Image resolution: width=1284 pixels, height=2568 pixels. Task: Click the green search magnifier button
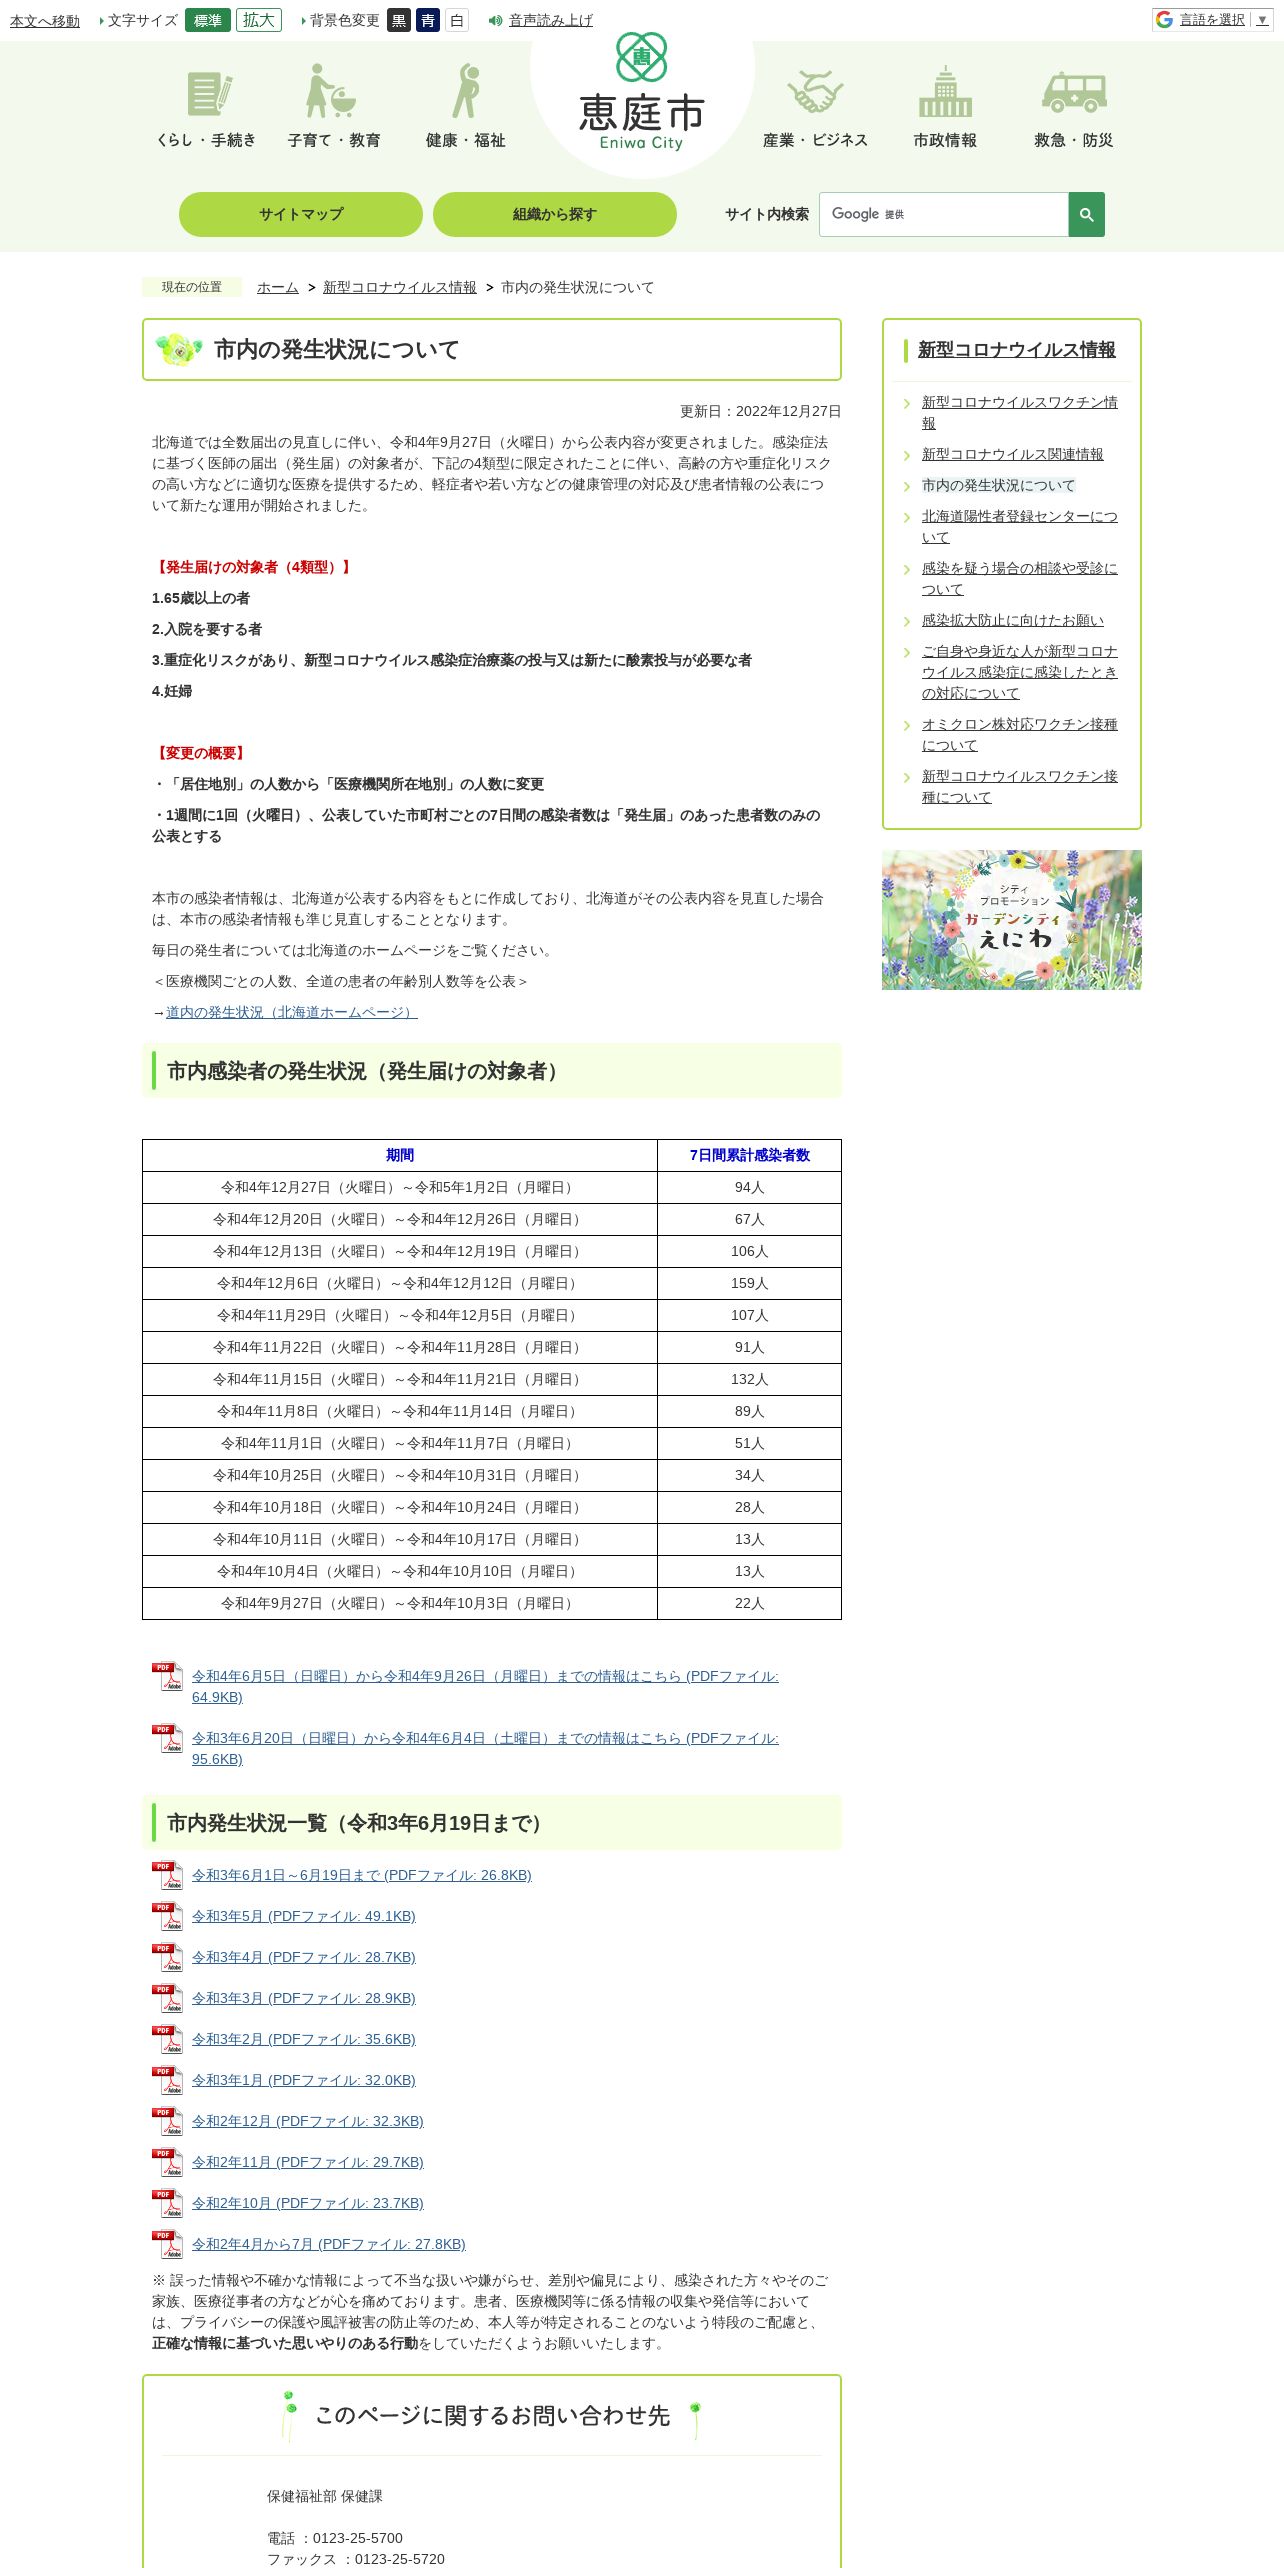coord(1087,214)
